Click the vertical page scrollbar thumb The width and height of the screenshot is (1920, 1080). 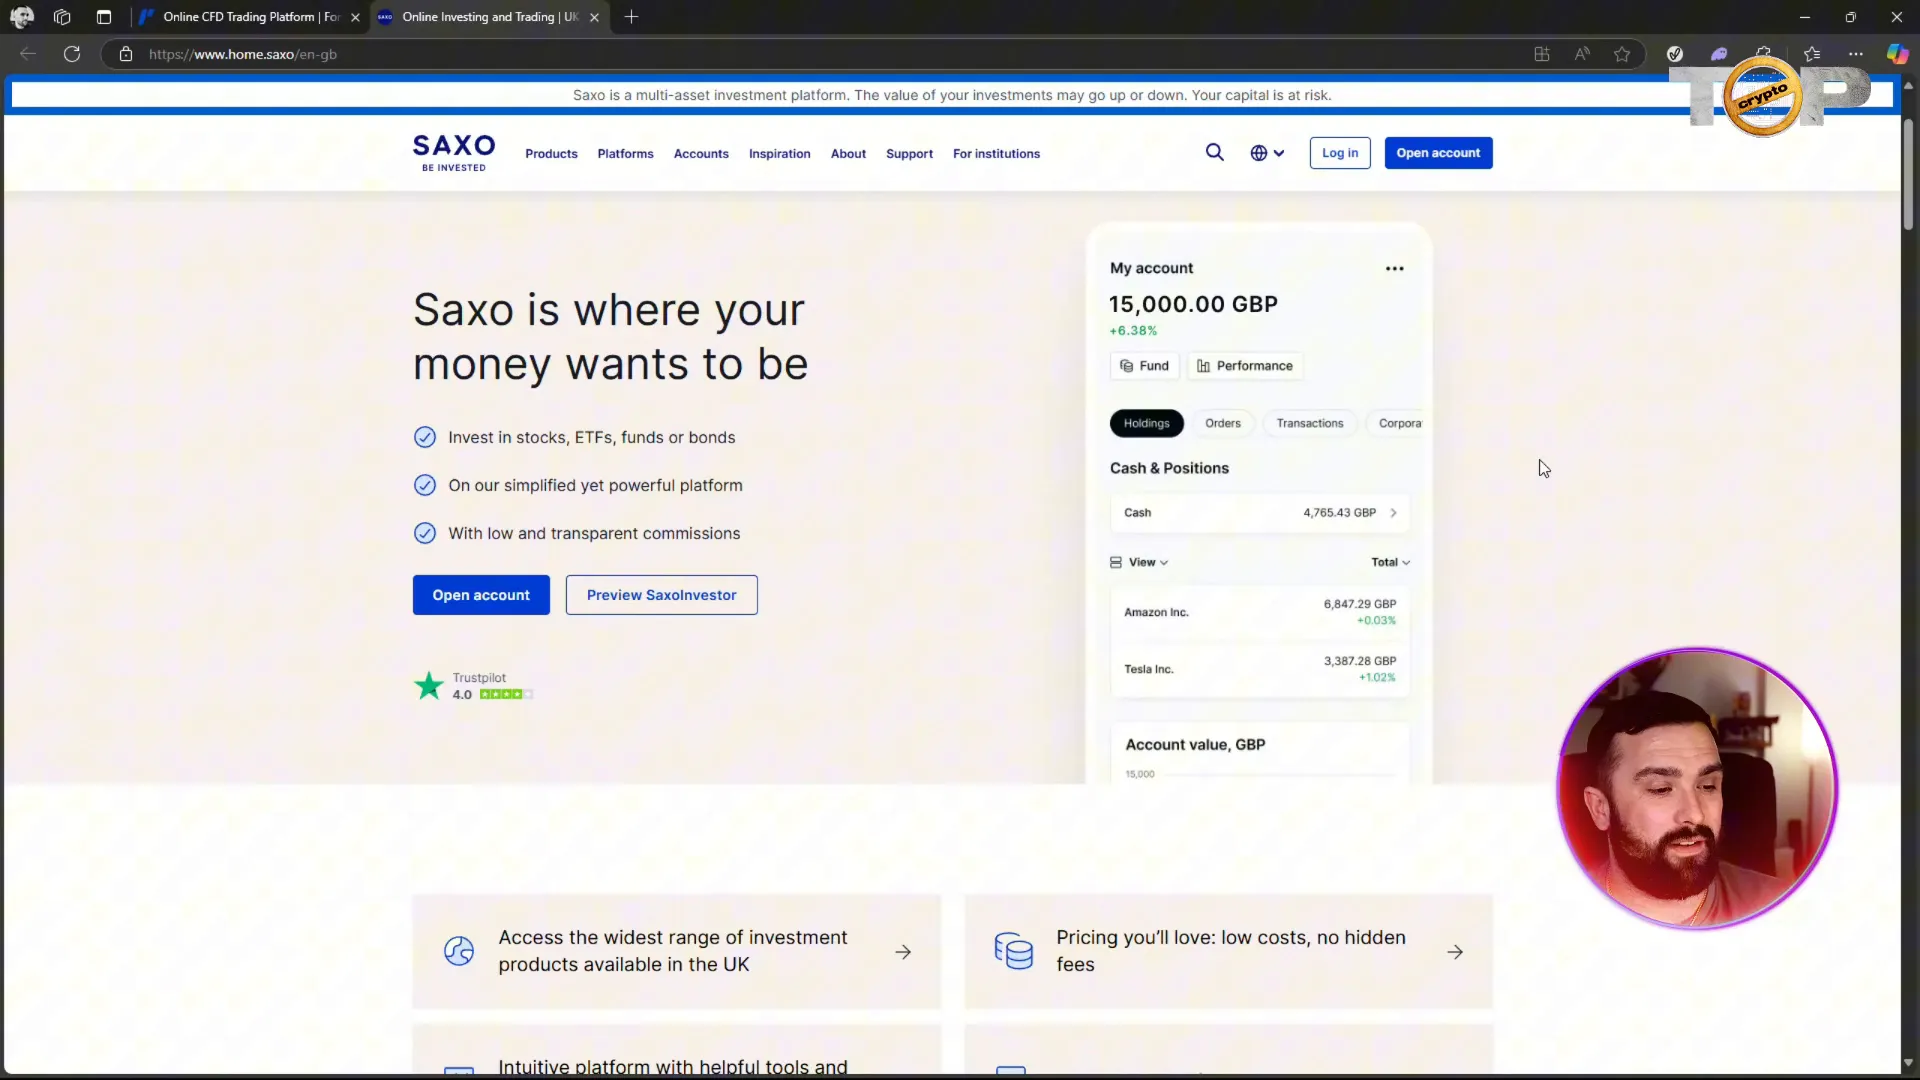point(1908,175)
